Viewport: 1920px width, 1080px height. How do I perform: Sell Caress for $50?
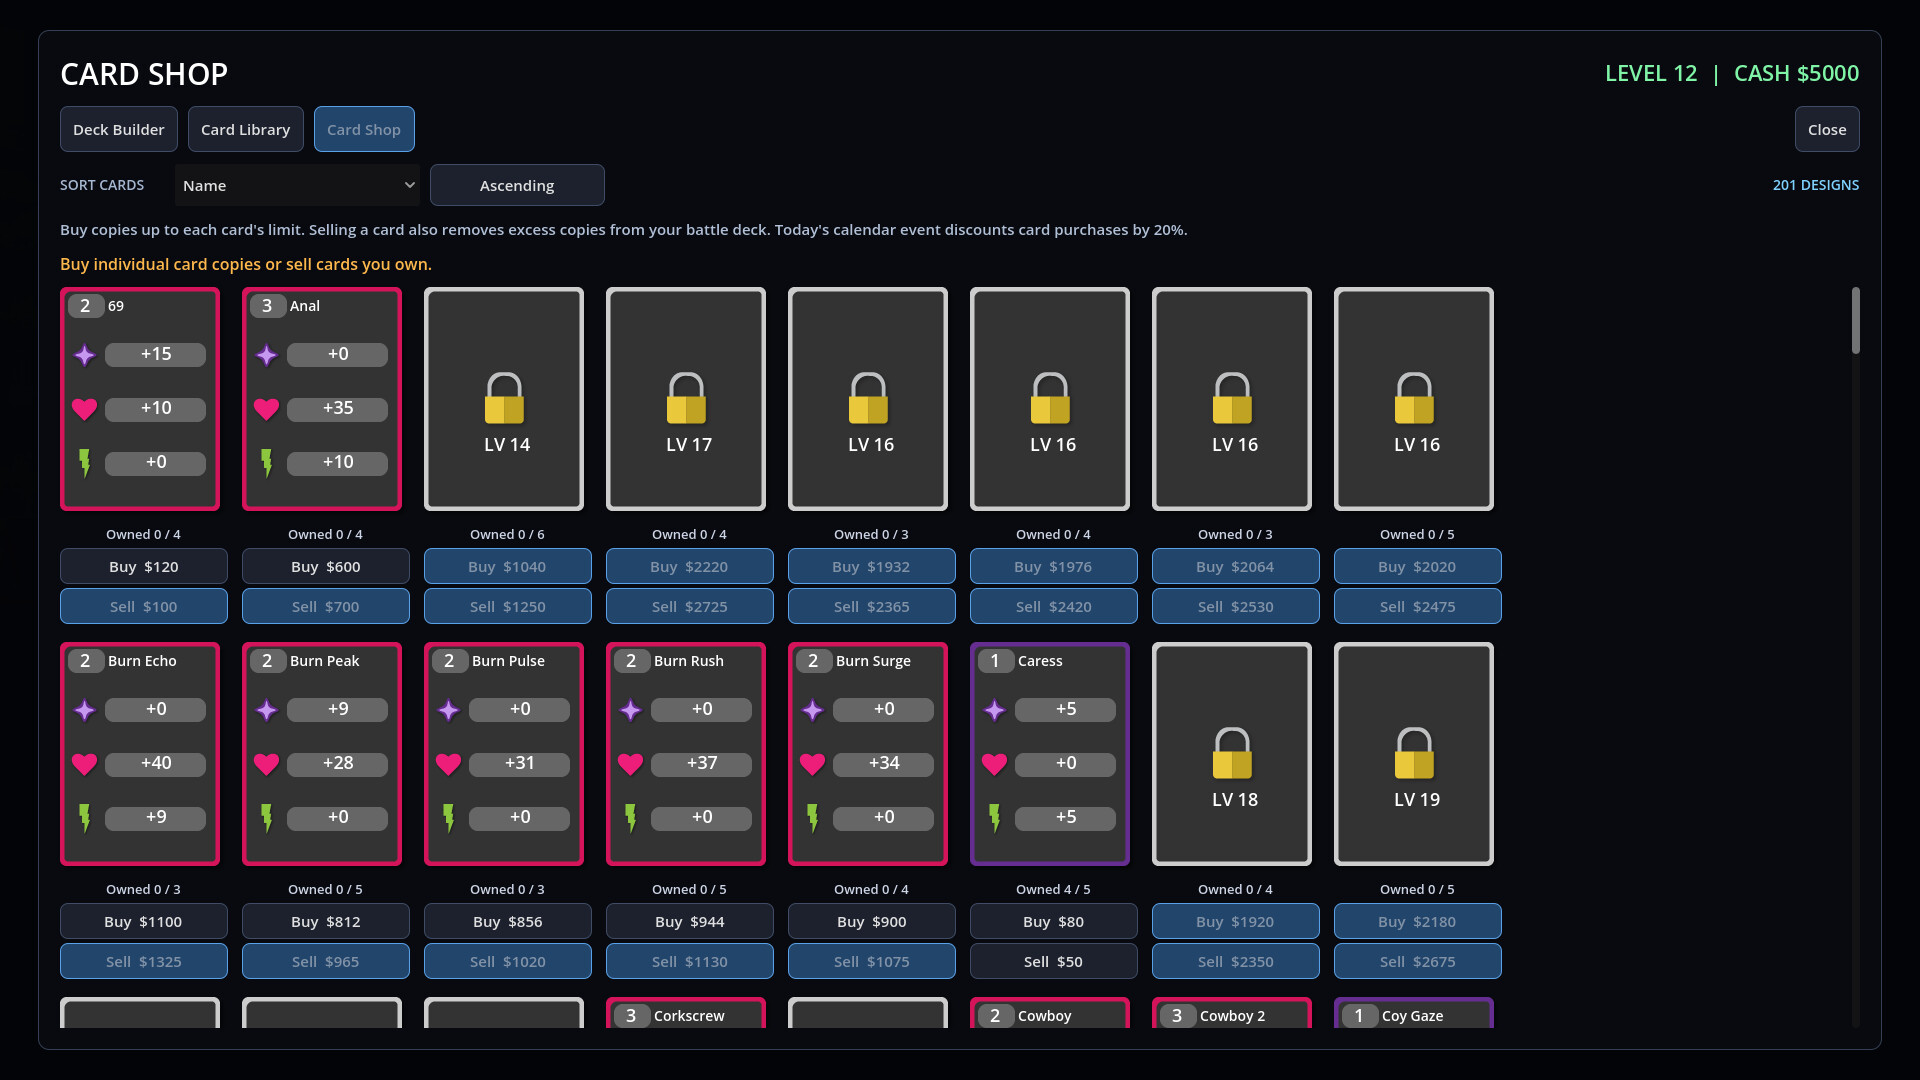[x=1054, y=961]
